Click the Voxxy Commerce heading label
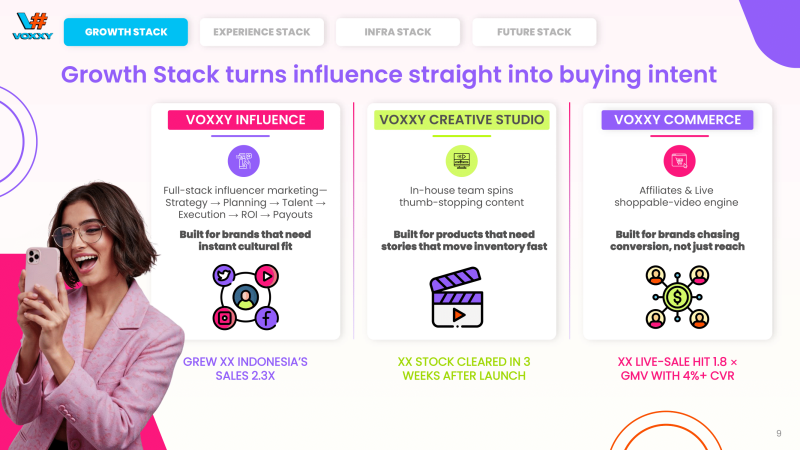The width and height of the screenshot is (800, 450). pos(678,120)
